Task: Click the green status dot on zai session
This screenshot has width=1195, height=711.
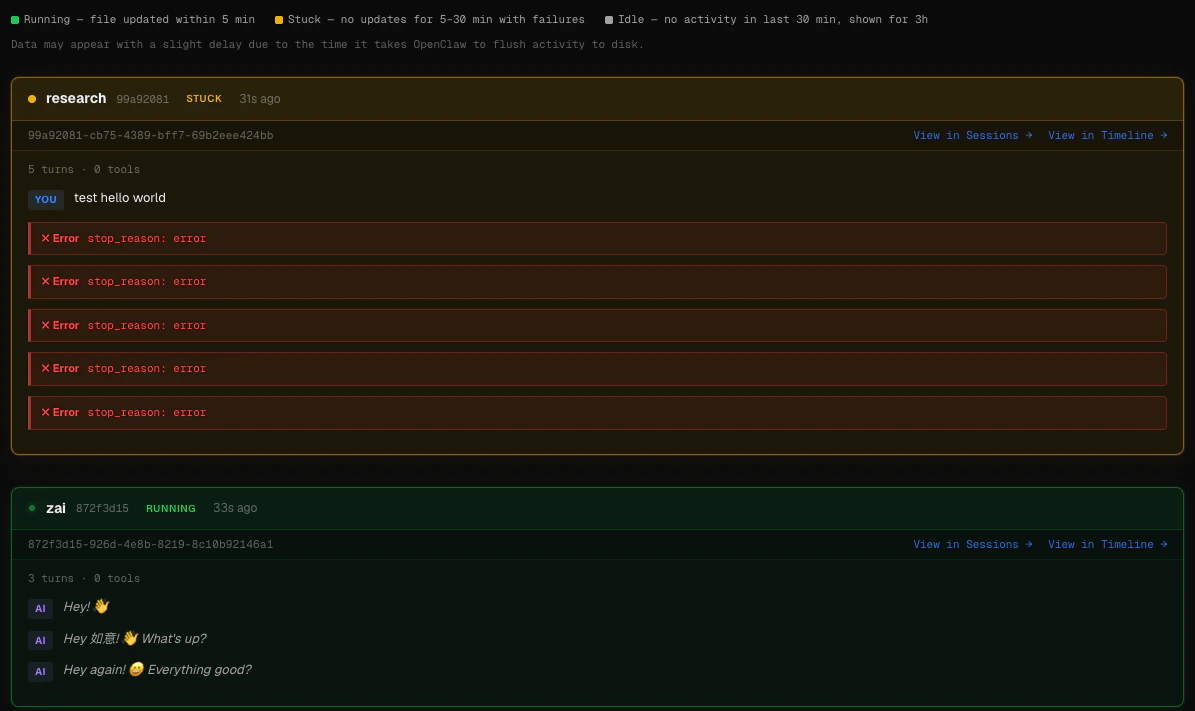Action: coord(34,507)
